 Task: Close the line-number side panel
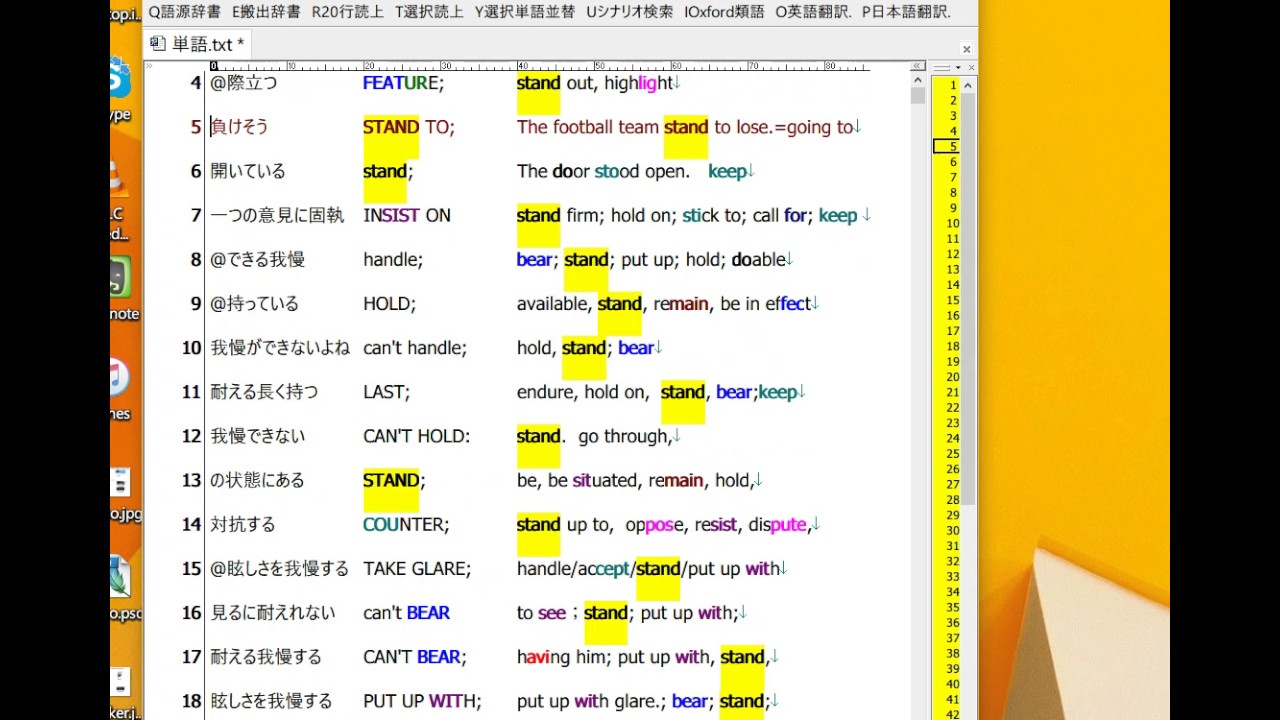tap(970, 67)
